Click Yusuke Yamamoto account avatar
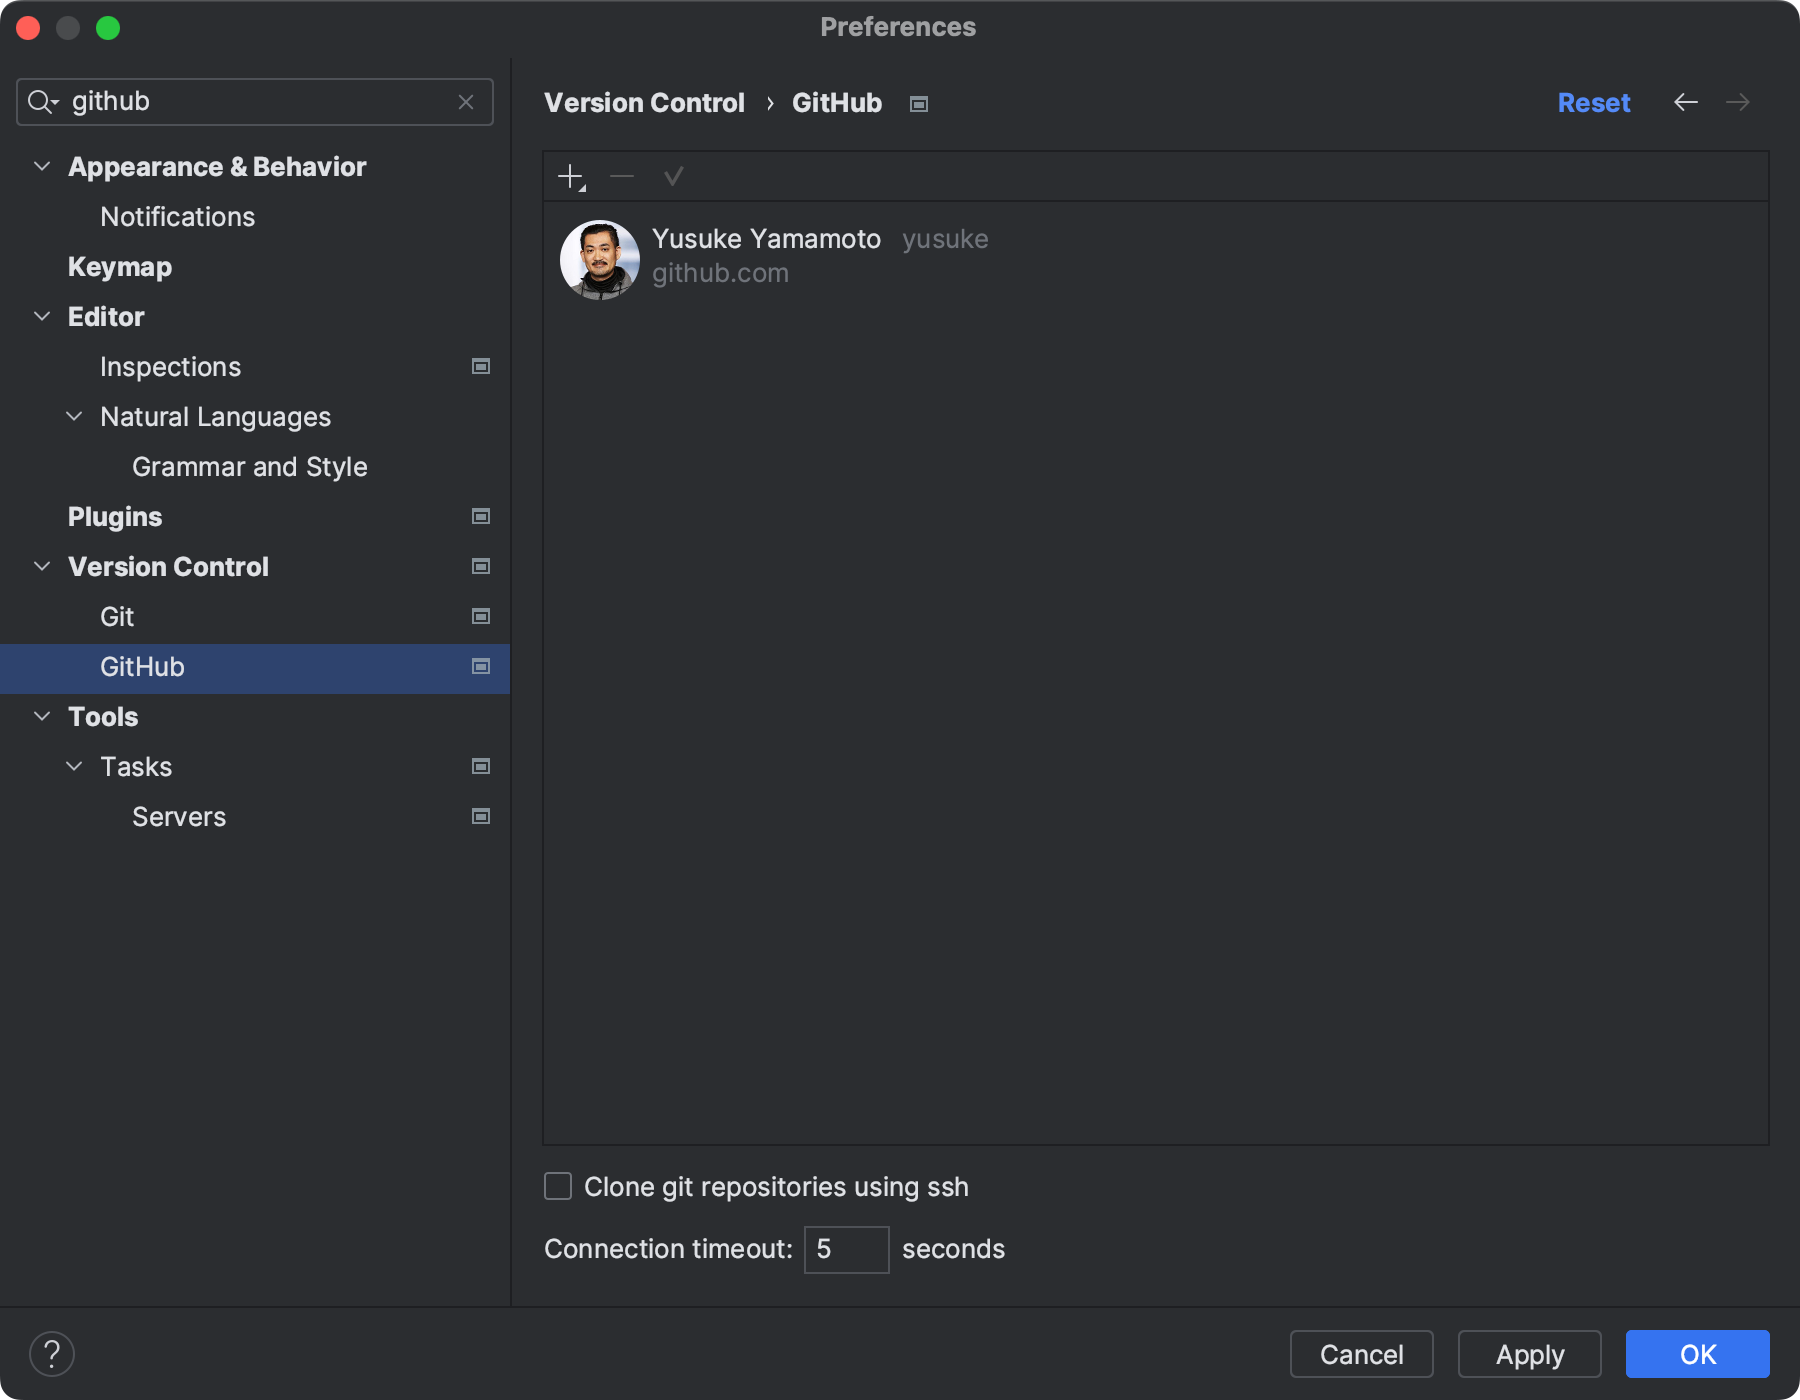Viewport: 1800px width, 1400px height. (599, 259)
